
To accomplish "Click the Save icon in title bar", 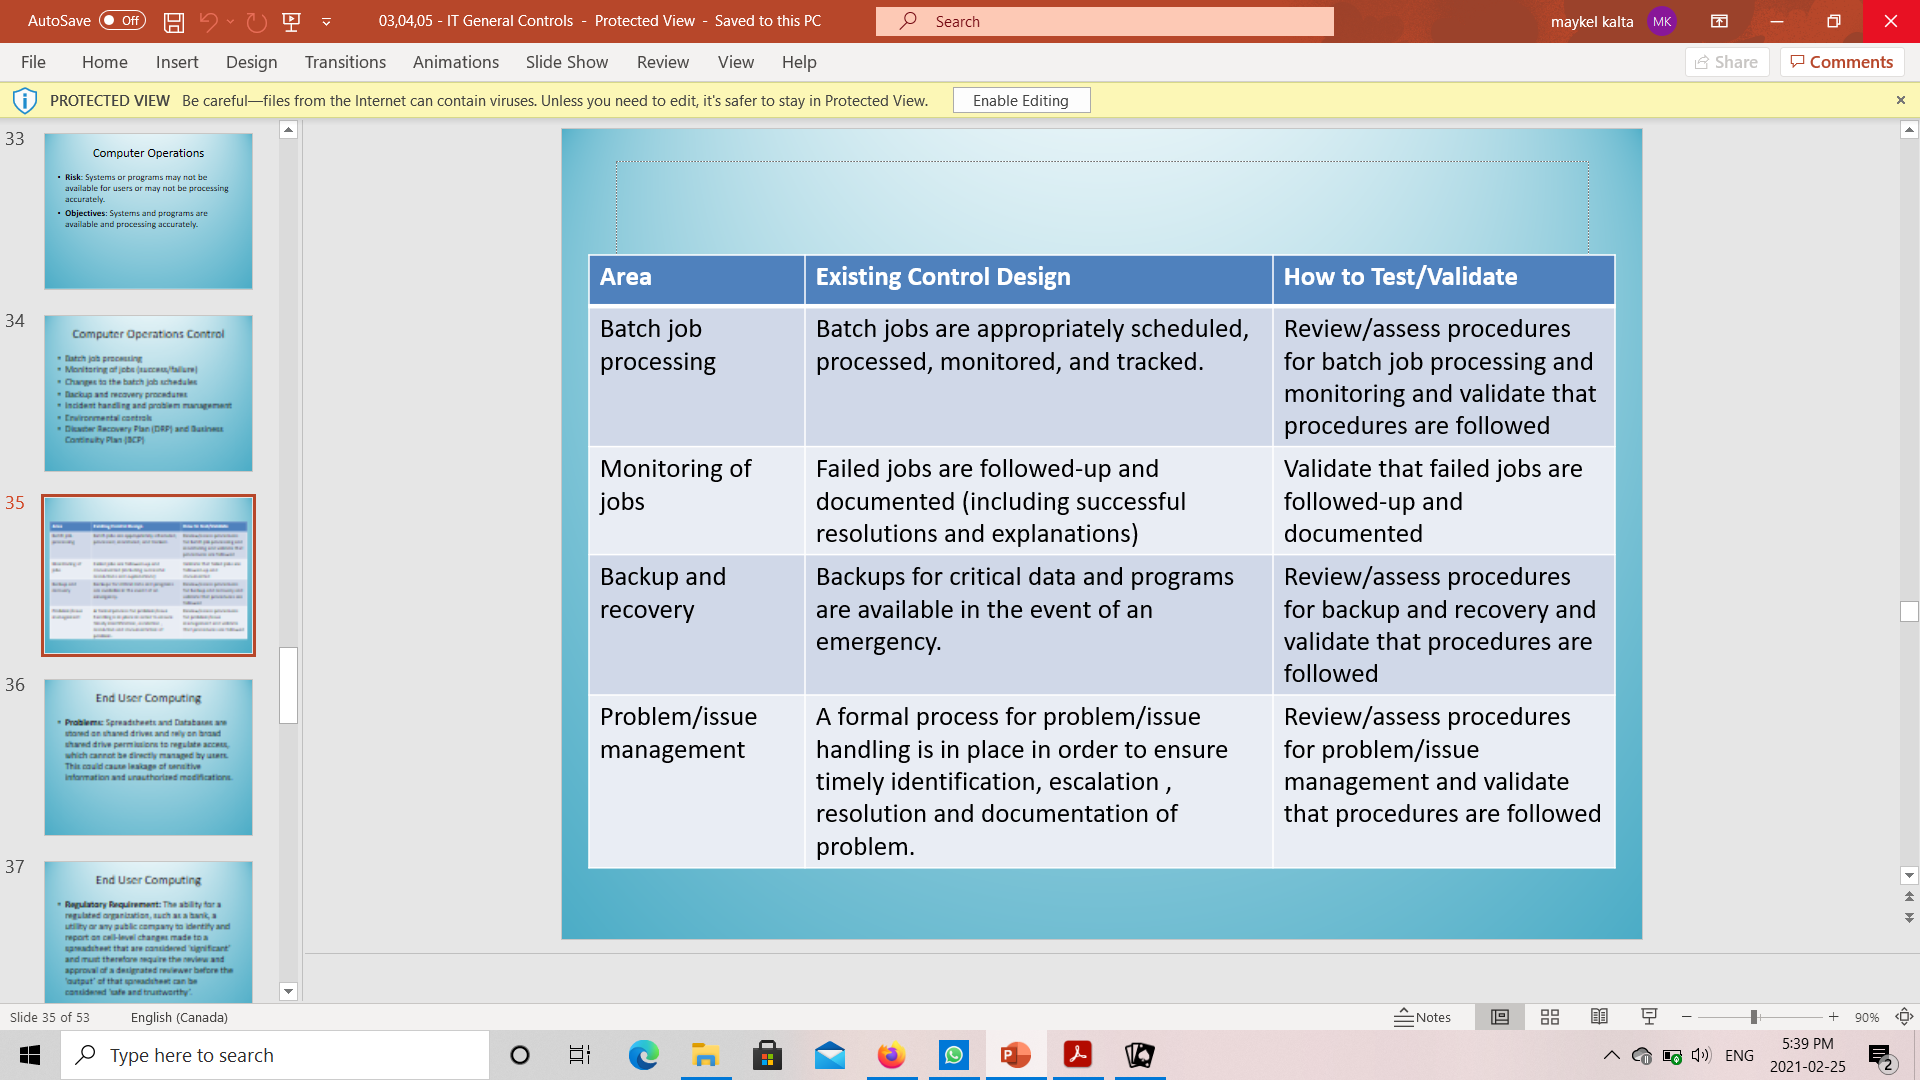I will pos(174,21).
